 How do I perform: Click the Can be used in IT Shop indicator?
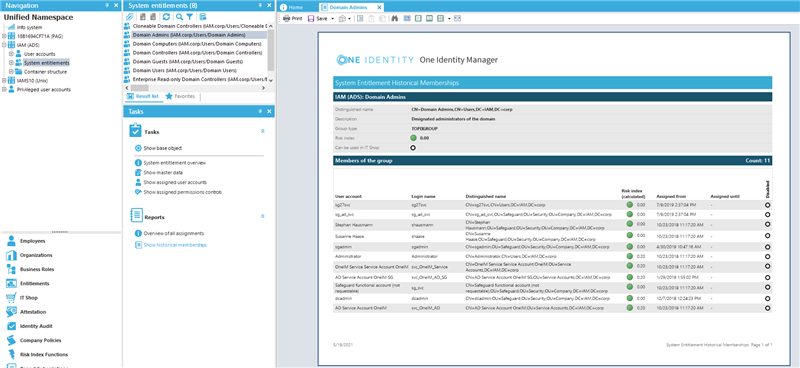(413, 148)
